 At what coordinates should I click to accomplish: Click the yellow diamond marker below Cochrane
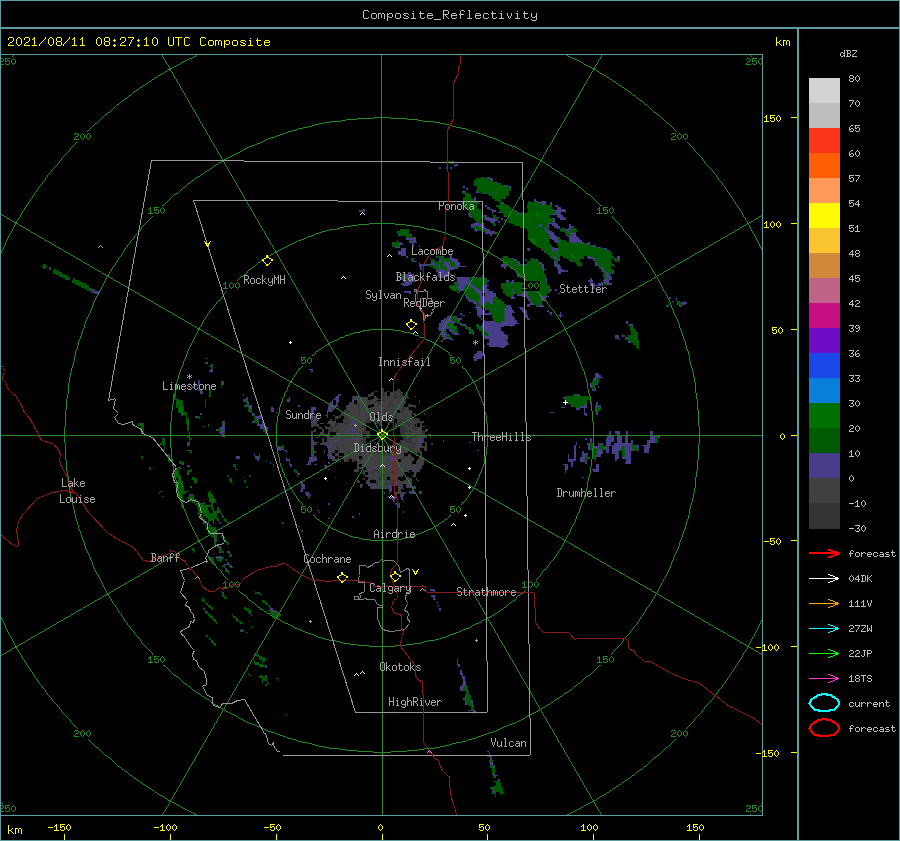342,577
